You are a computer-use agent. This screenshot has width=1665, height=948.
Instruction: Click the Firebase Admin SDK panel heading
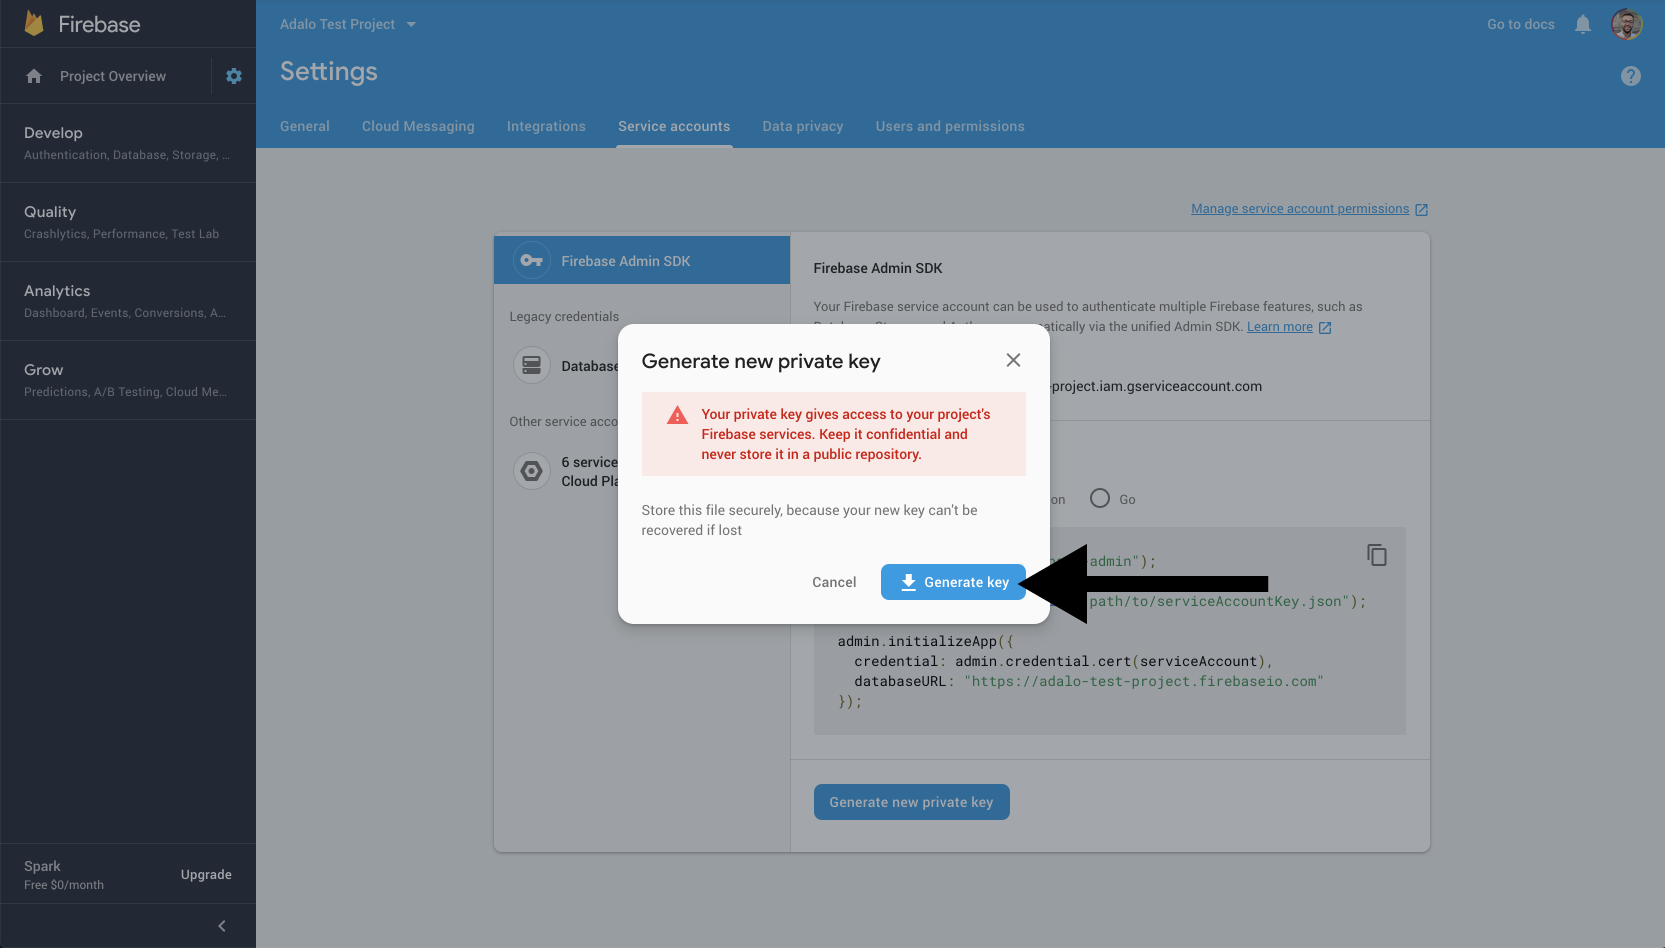coord(878,268)
